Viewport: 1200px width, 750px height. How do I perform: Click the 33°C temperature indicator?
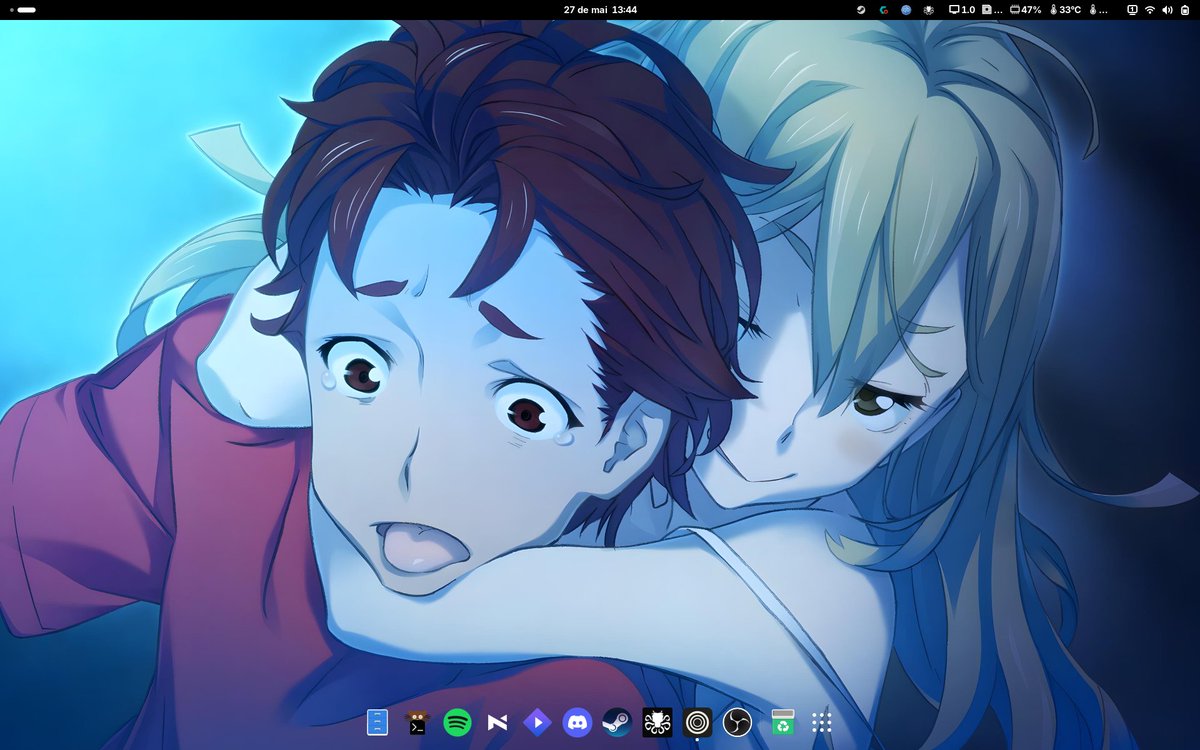click(1065, 10)
